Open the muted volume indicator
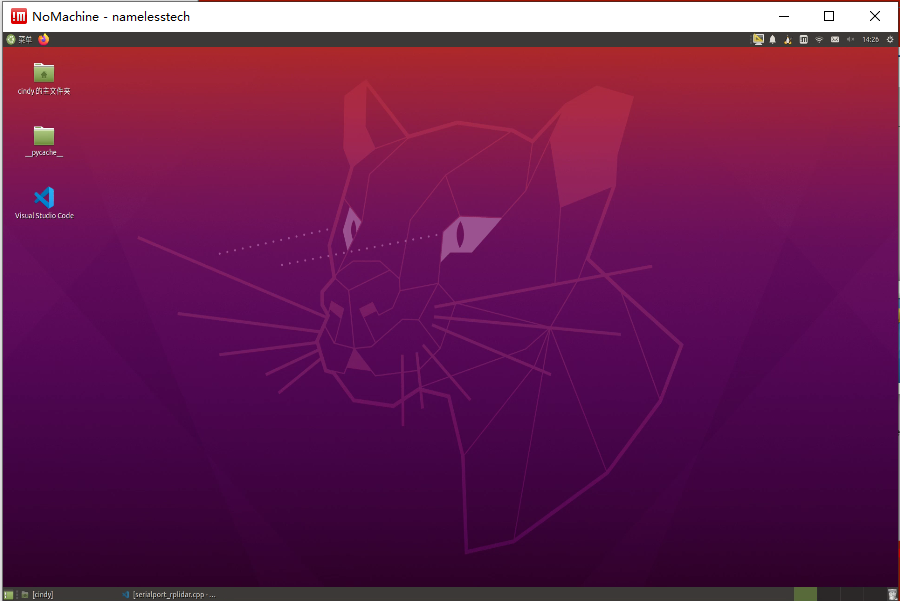Image resolution: width=900 pixels, height=601 pixels. pyautogui.click(x=850, y=40)
